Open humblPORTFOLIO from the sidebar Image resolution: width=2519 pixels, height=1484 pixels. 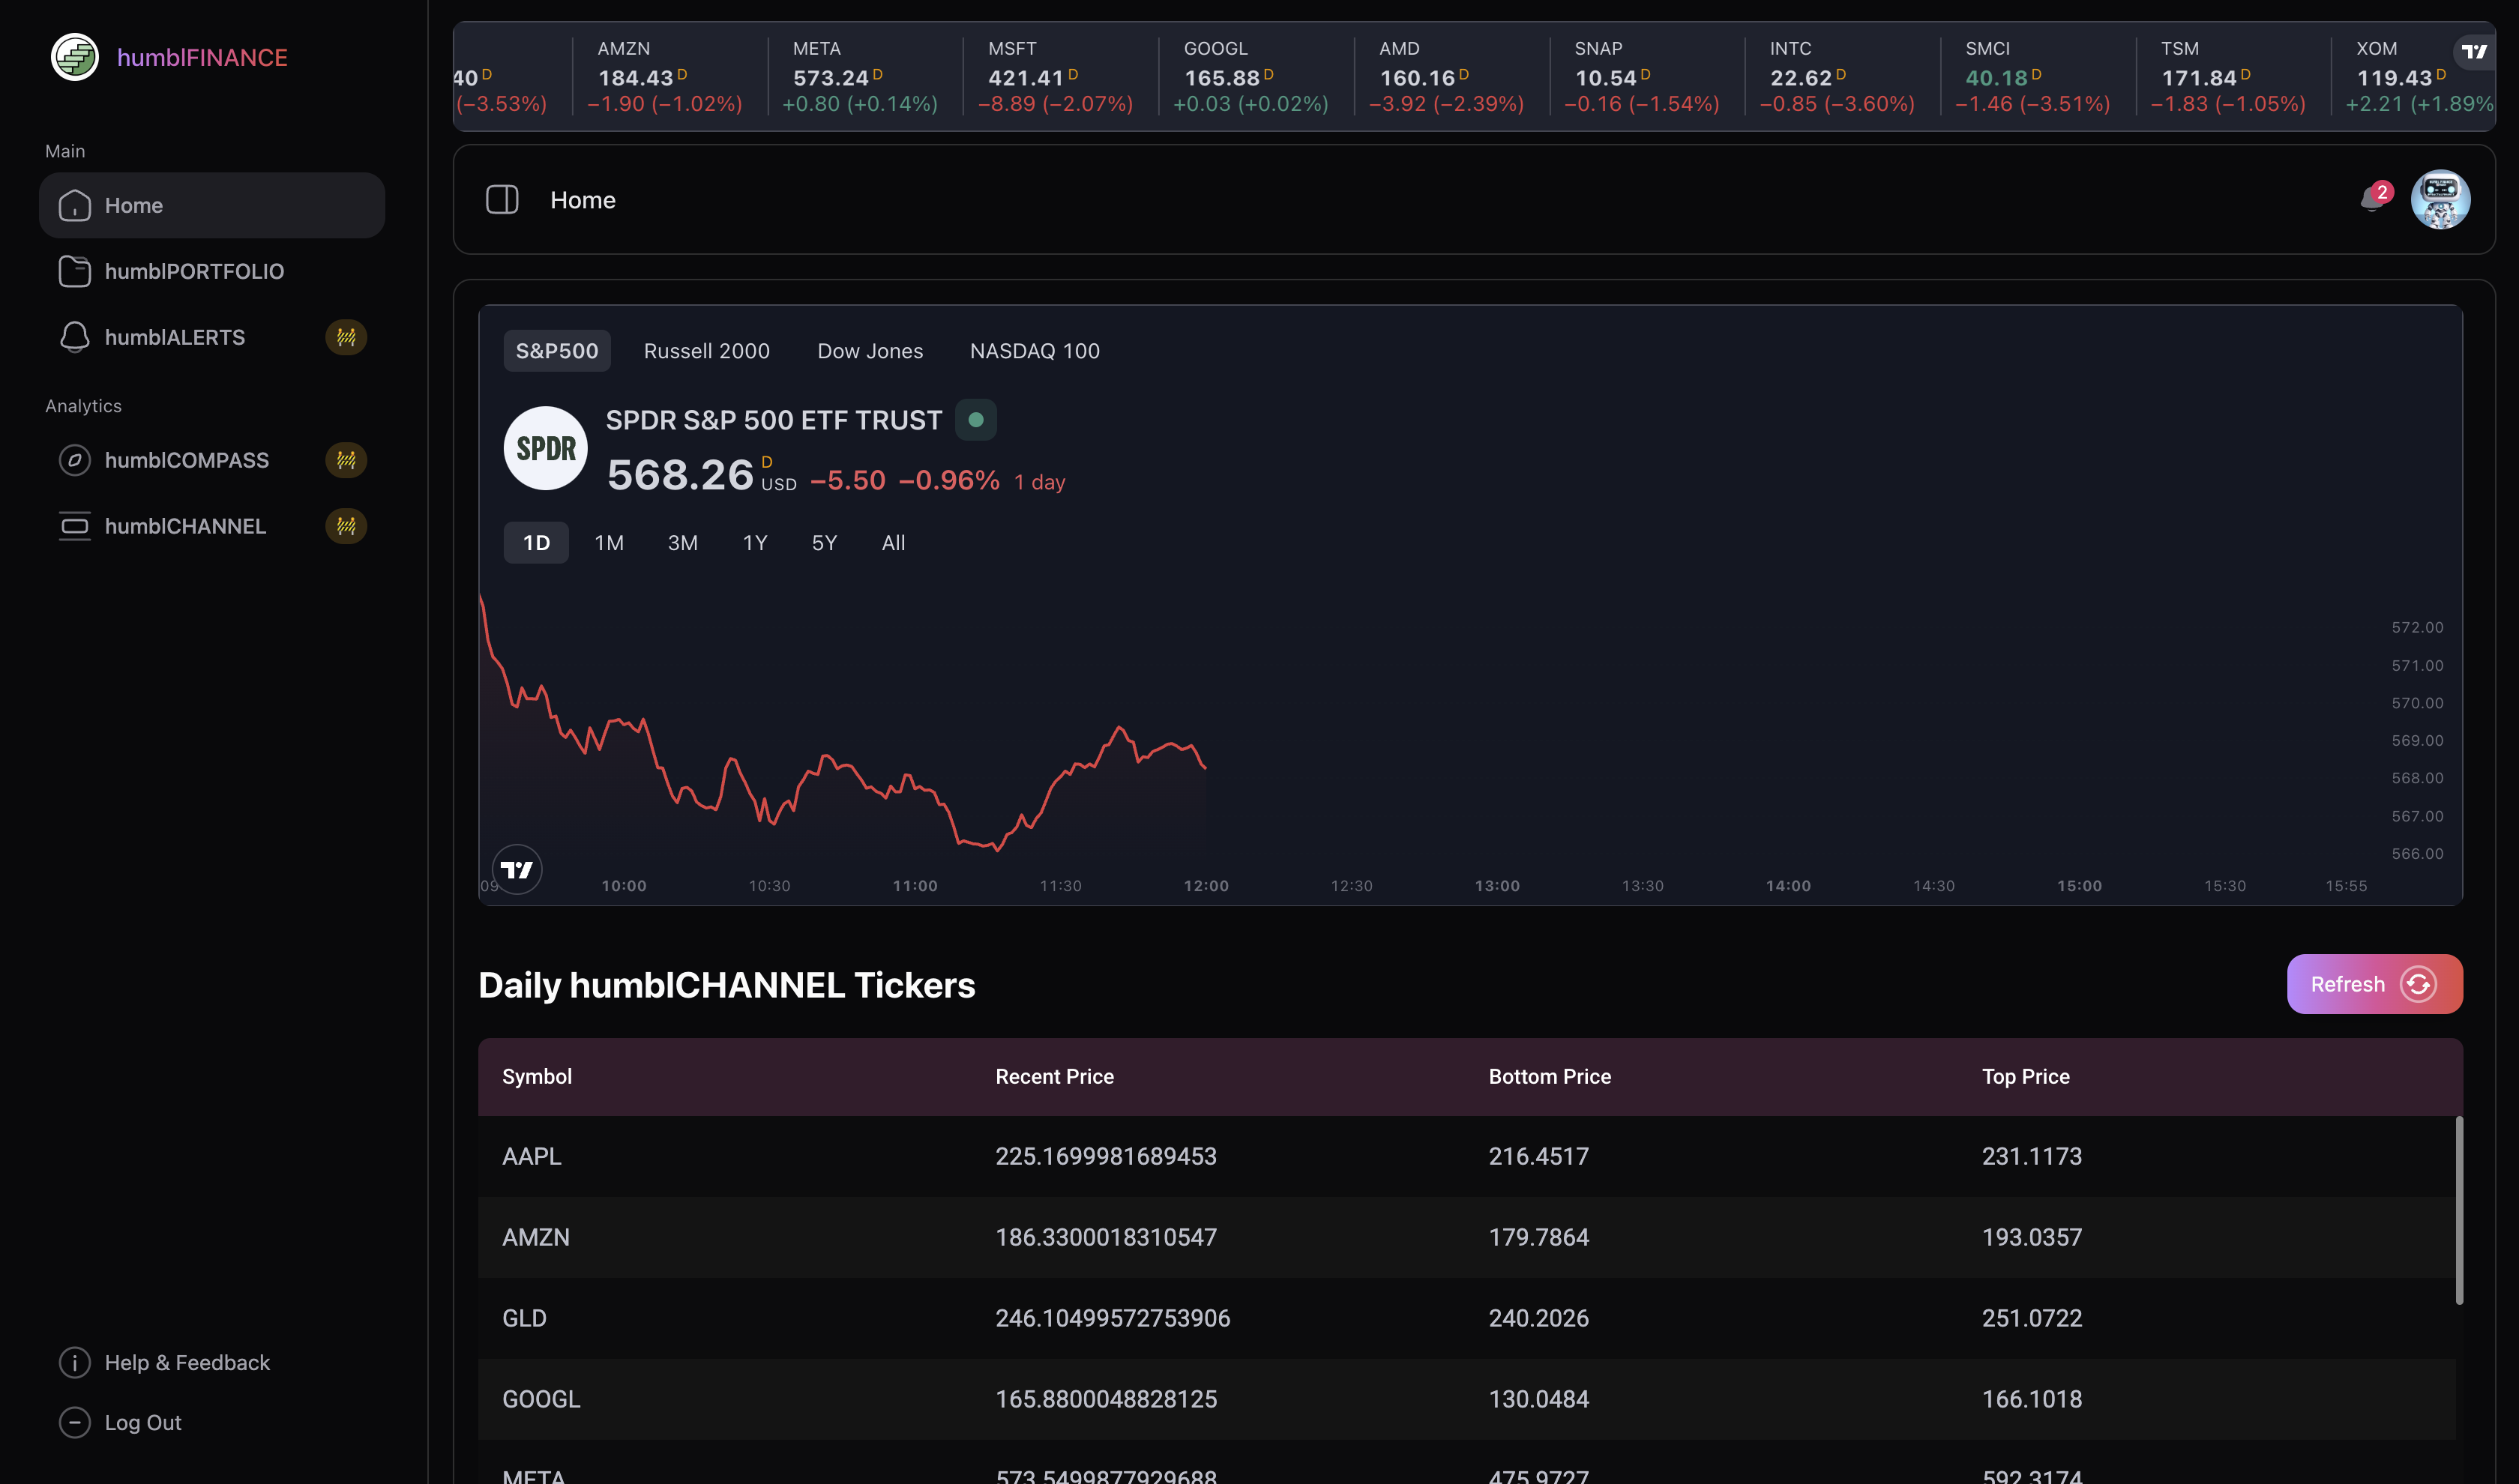tap(211, 271)
